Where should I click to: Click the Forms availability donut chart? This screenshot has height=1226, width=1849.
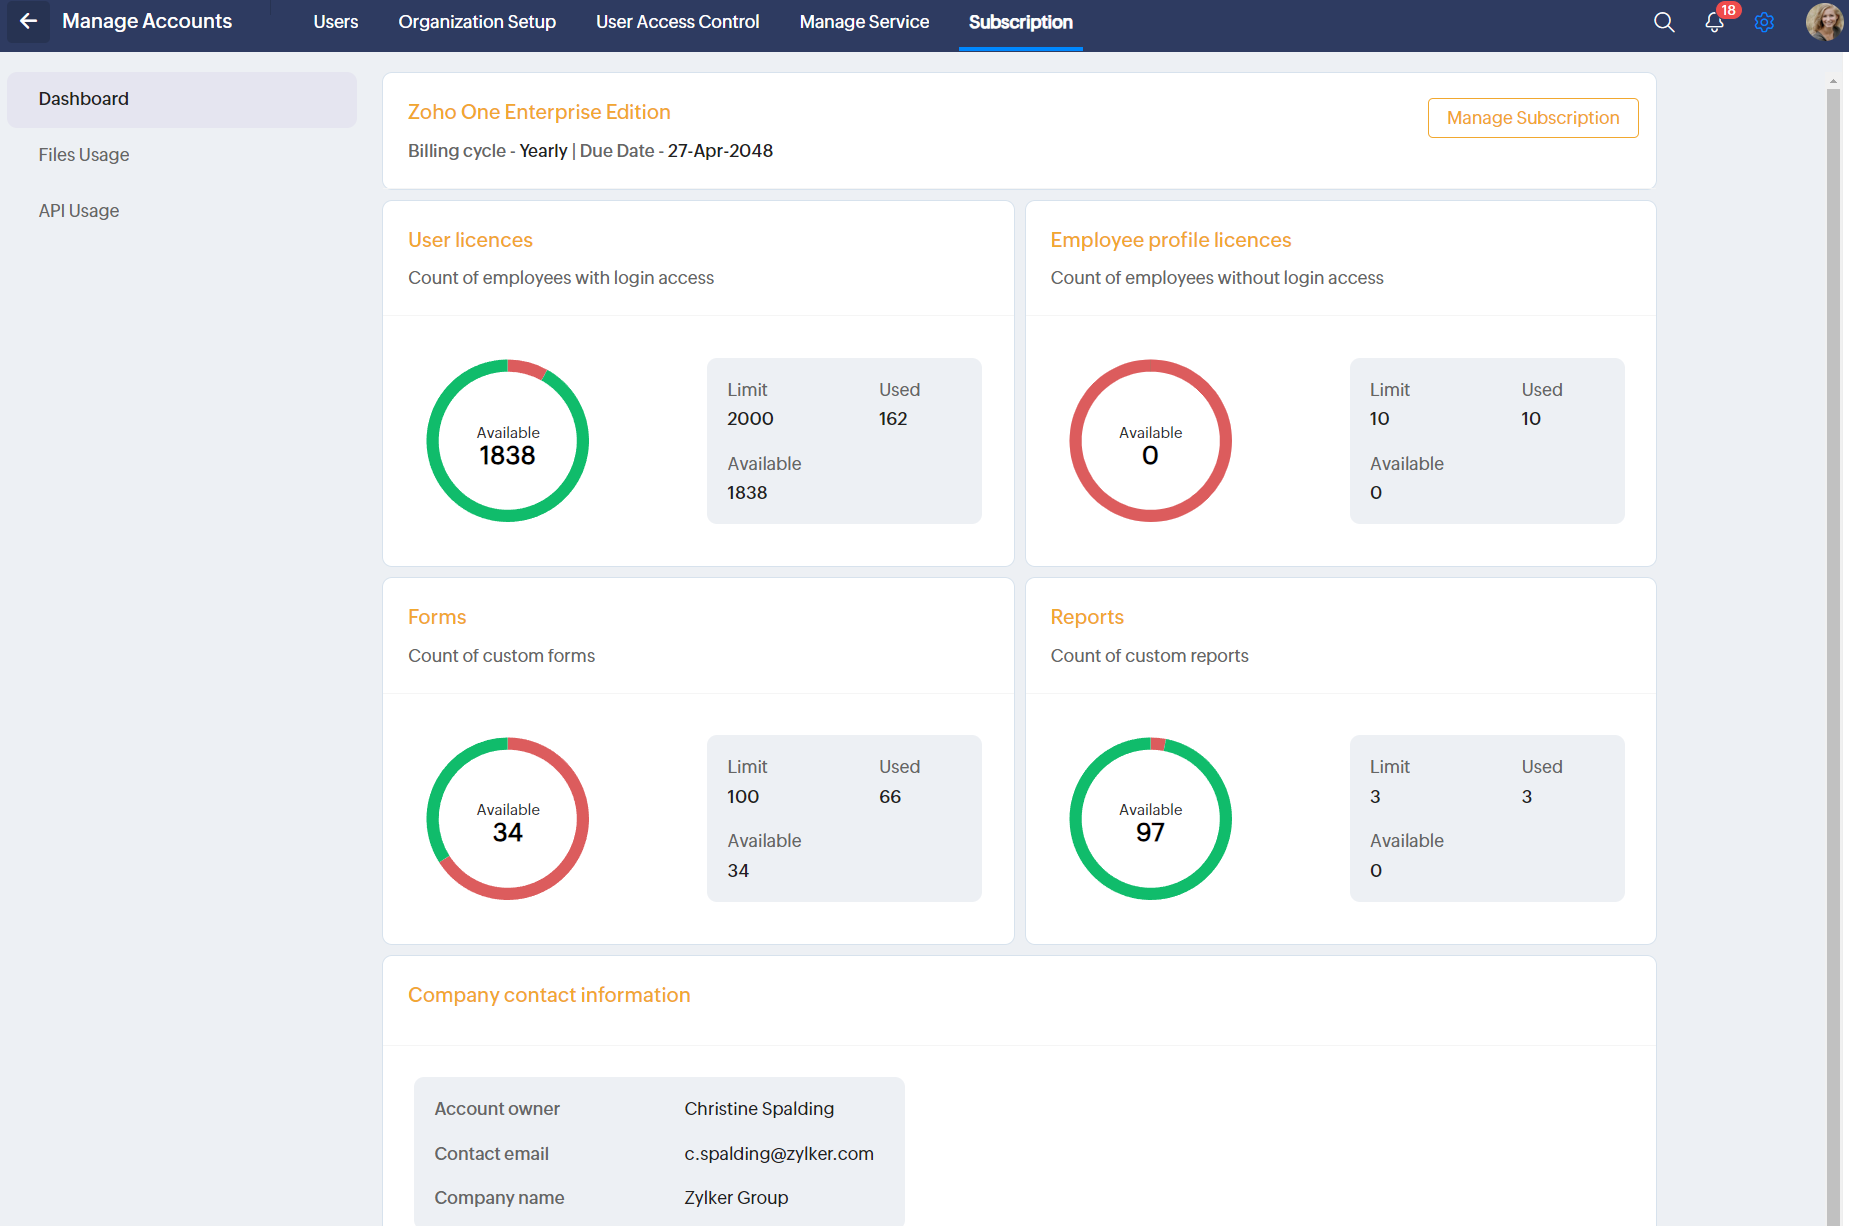[508, 819]
